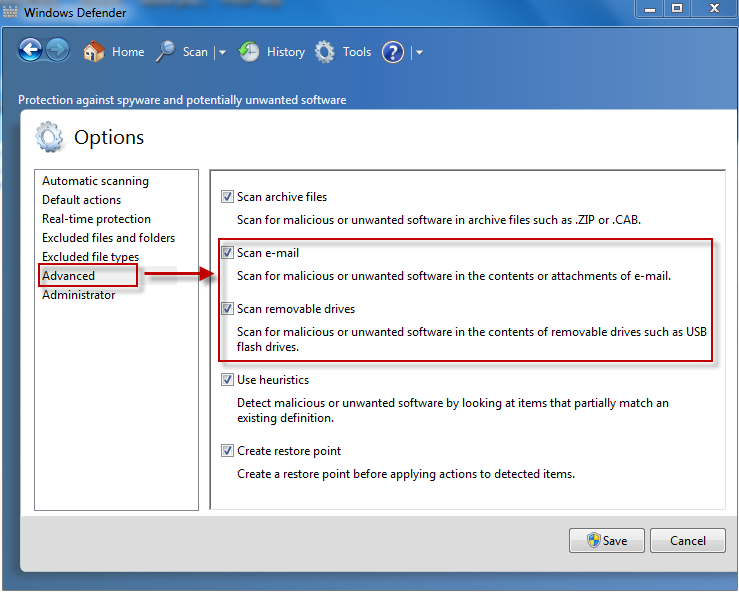
Task: Click the Options gear icon in heading
Action: 49,137
